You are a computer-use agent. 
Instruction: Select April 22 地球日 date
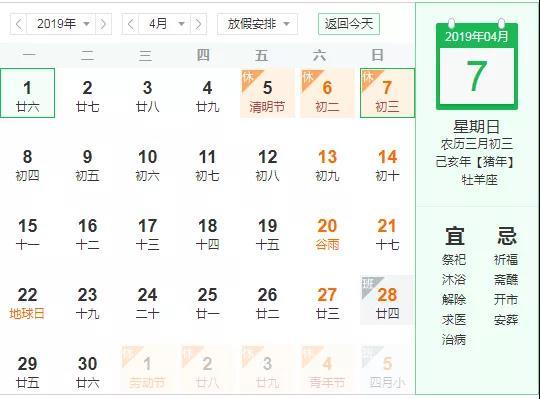point(27,303)
